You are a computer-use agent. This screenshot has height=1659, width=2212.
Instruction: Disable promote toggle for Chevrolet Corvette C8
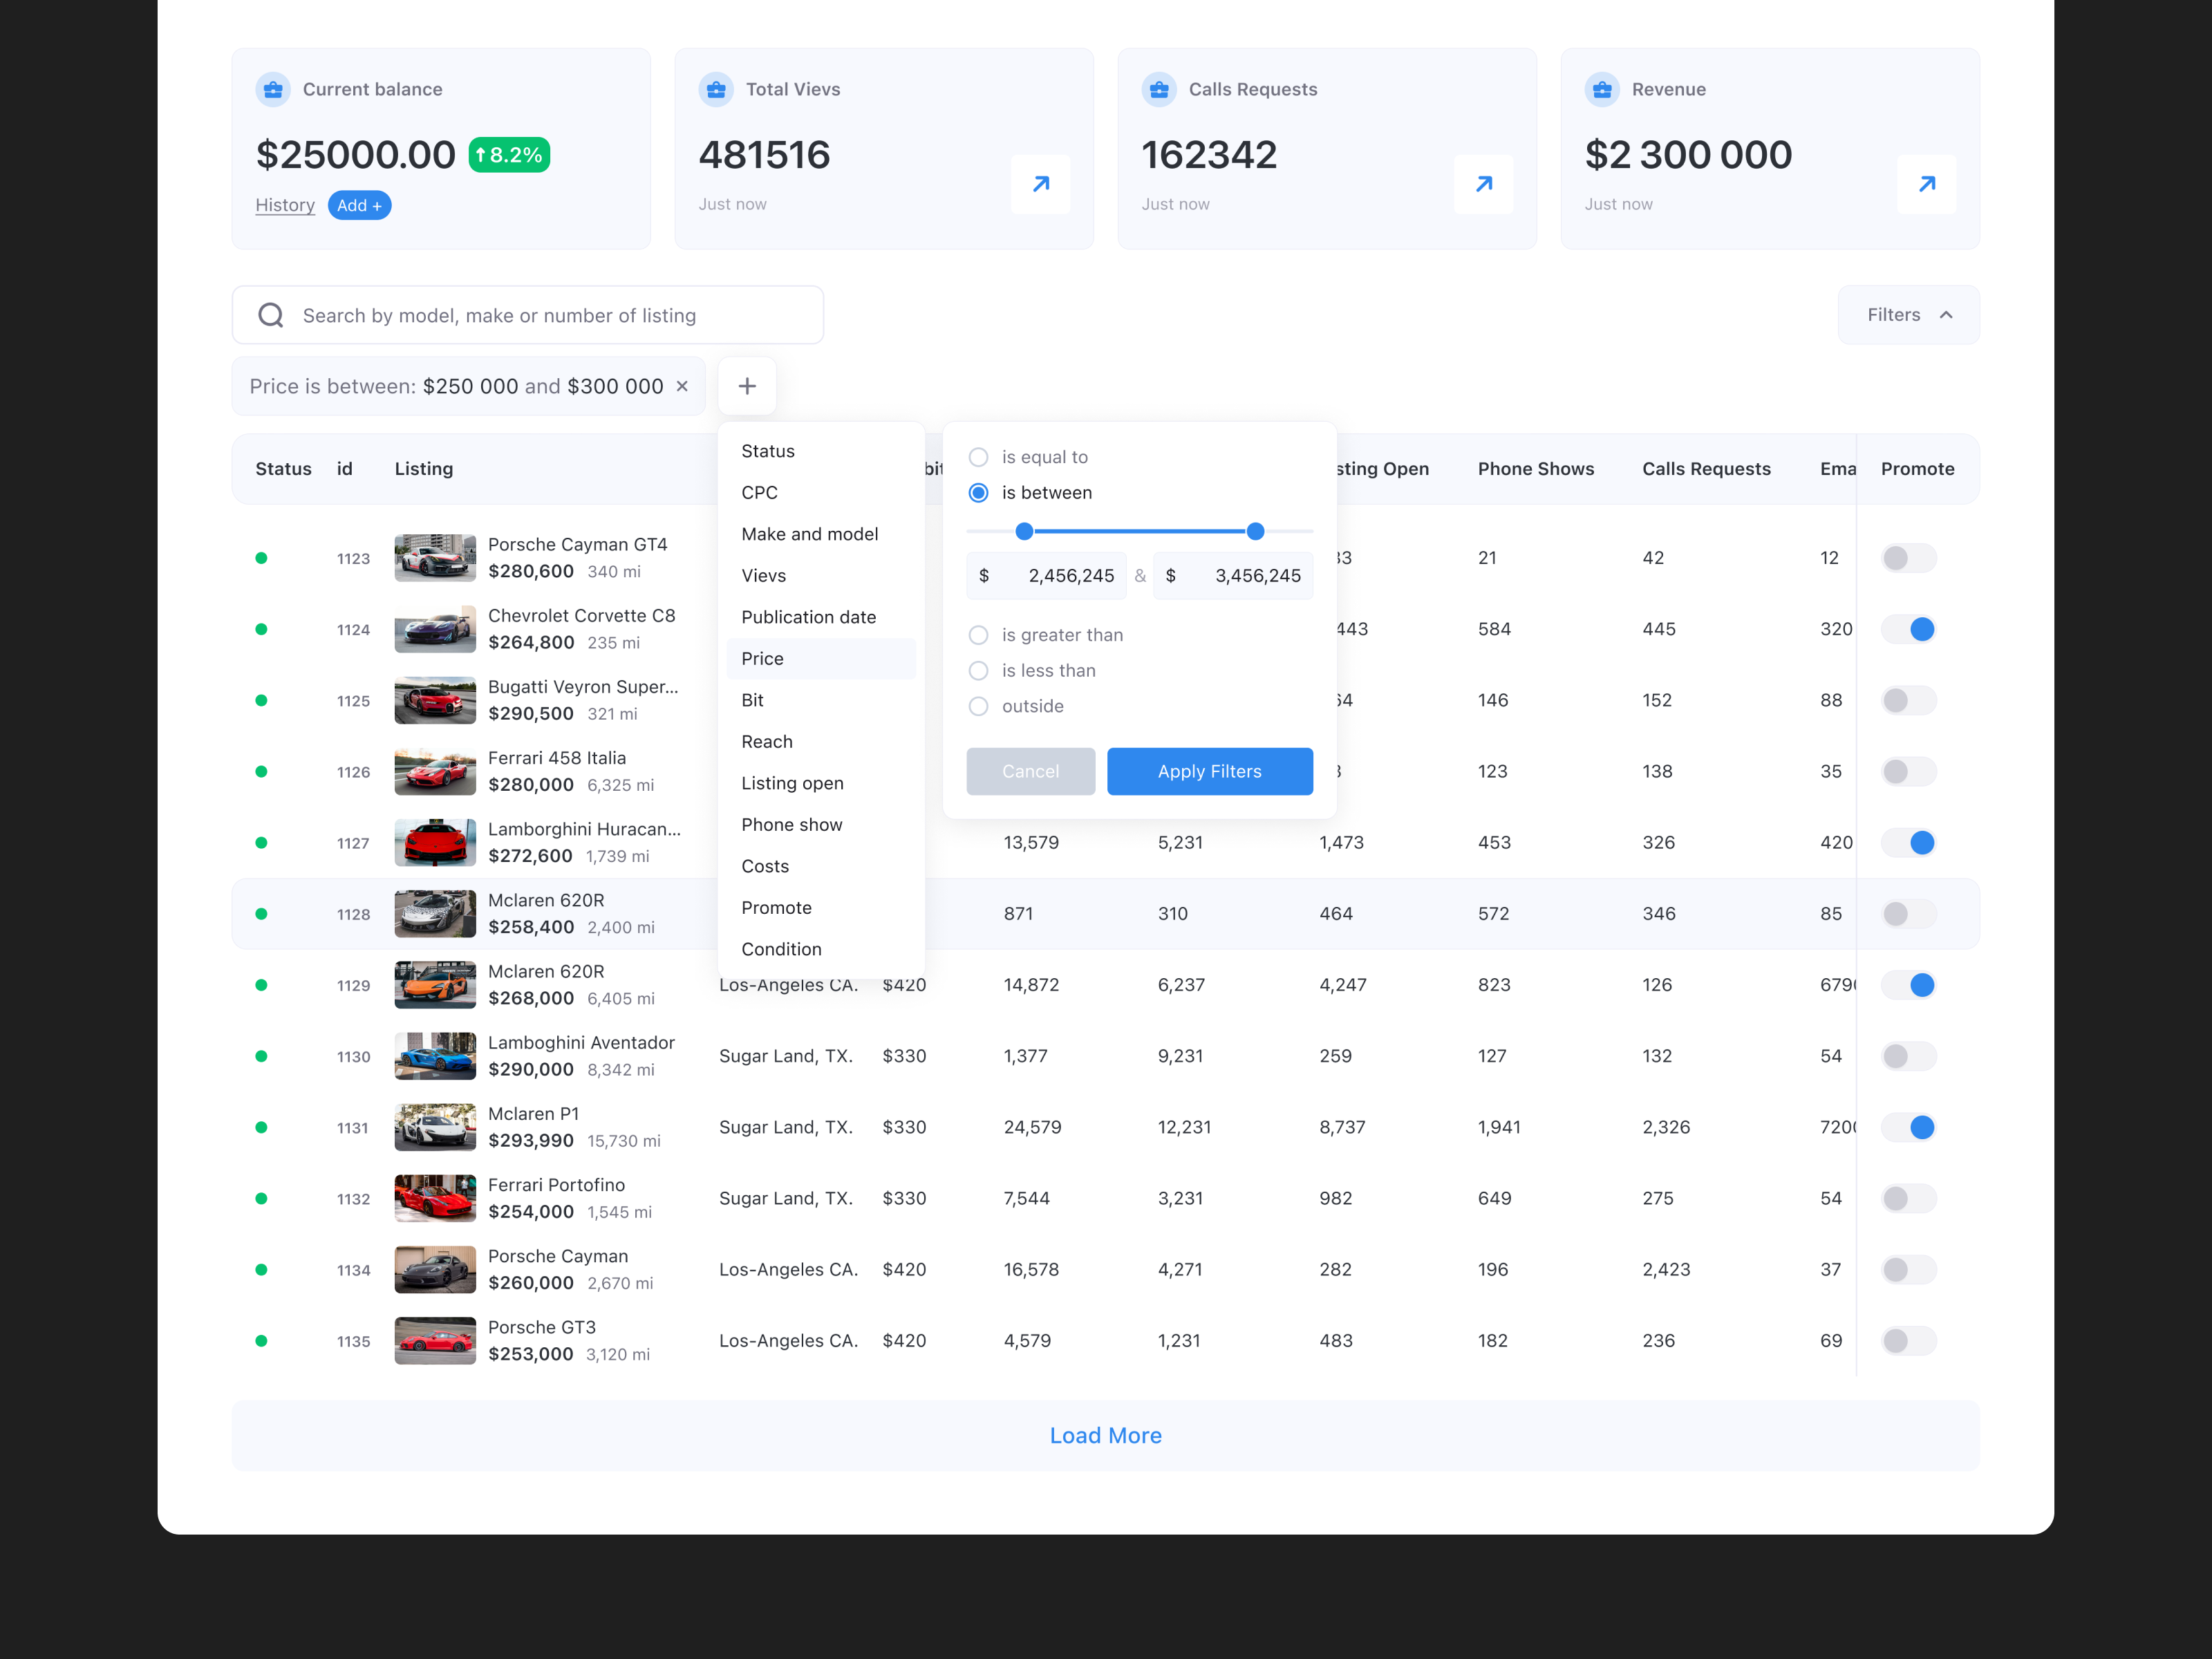click(x=1908, y=629)
